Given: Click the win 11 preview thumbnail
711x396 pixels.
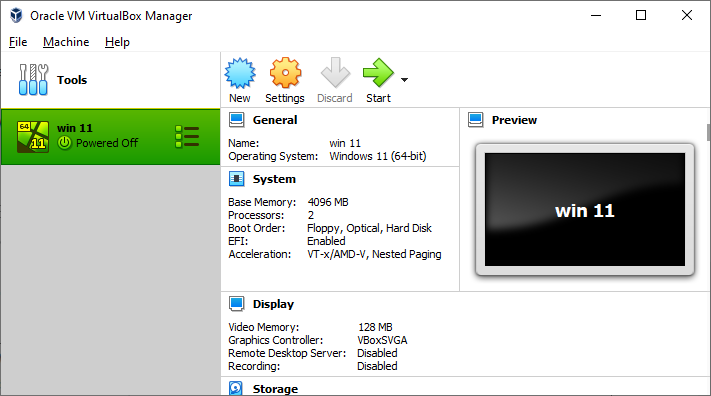Looking at the screenshot, I should click(584, 210).
